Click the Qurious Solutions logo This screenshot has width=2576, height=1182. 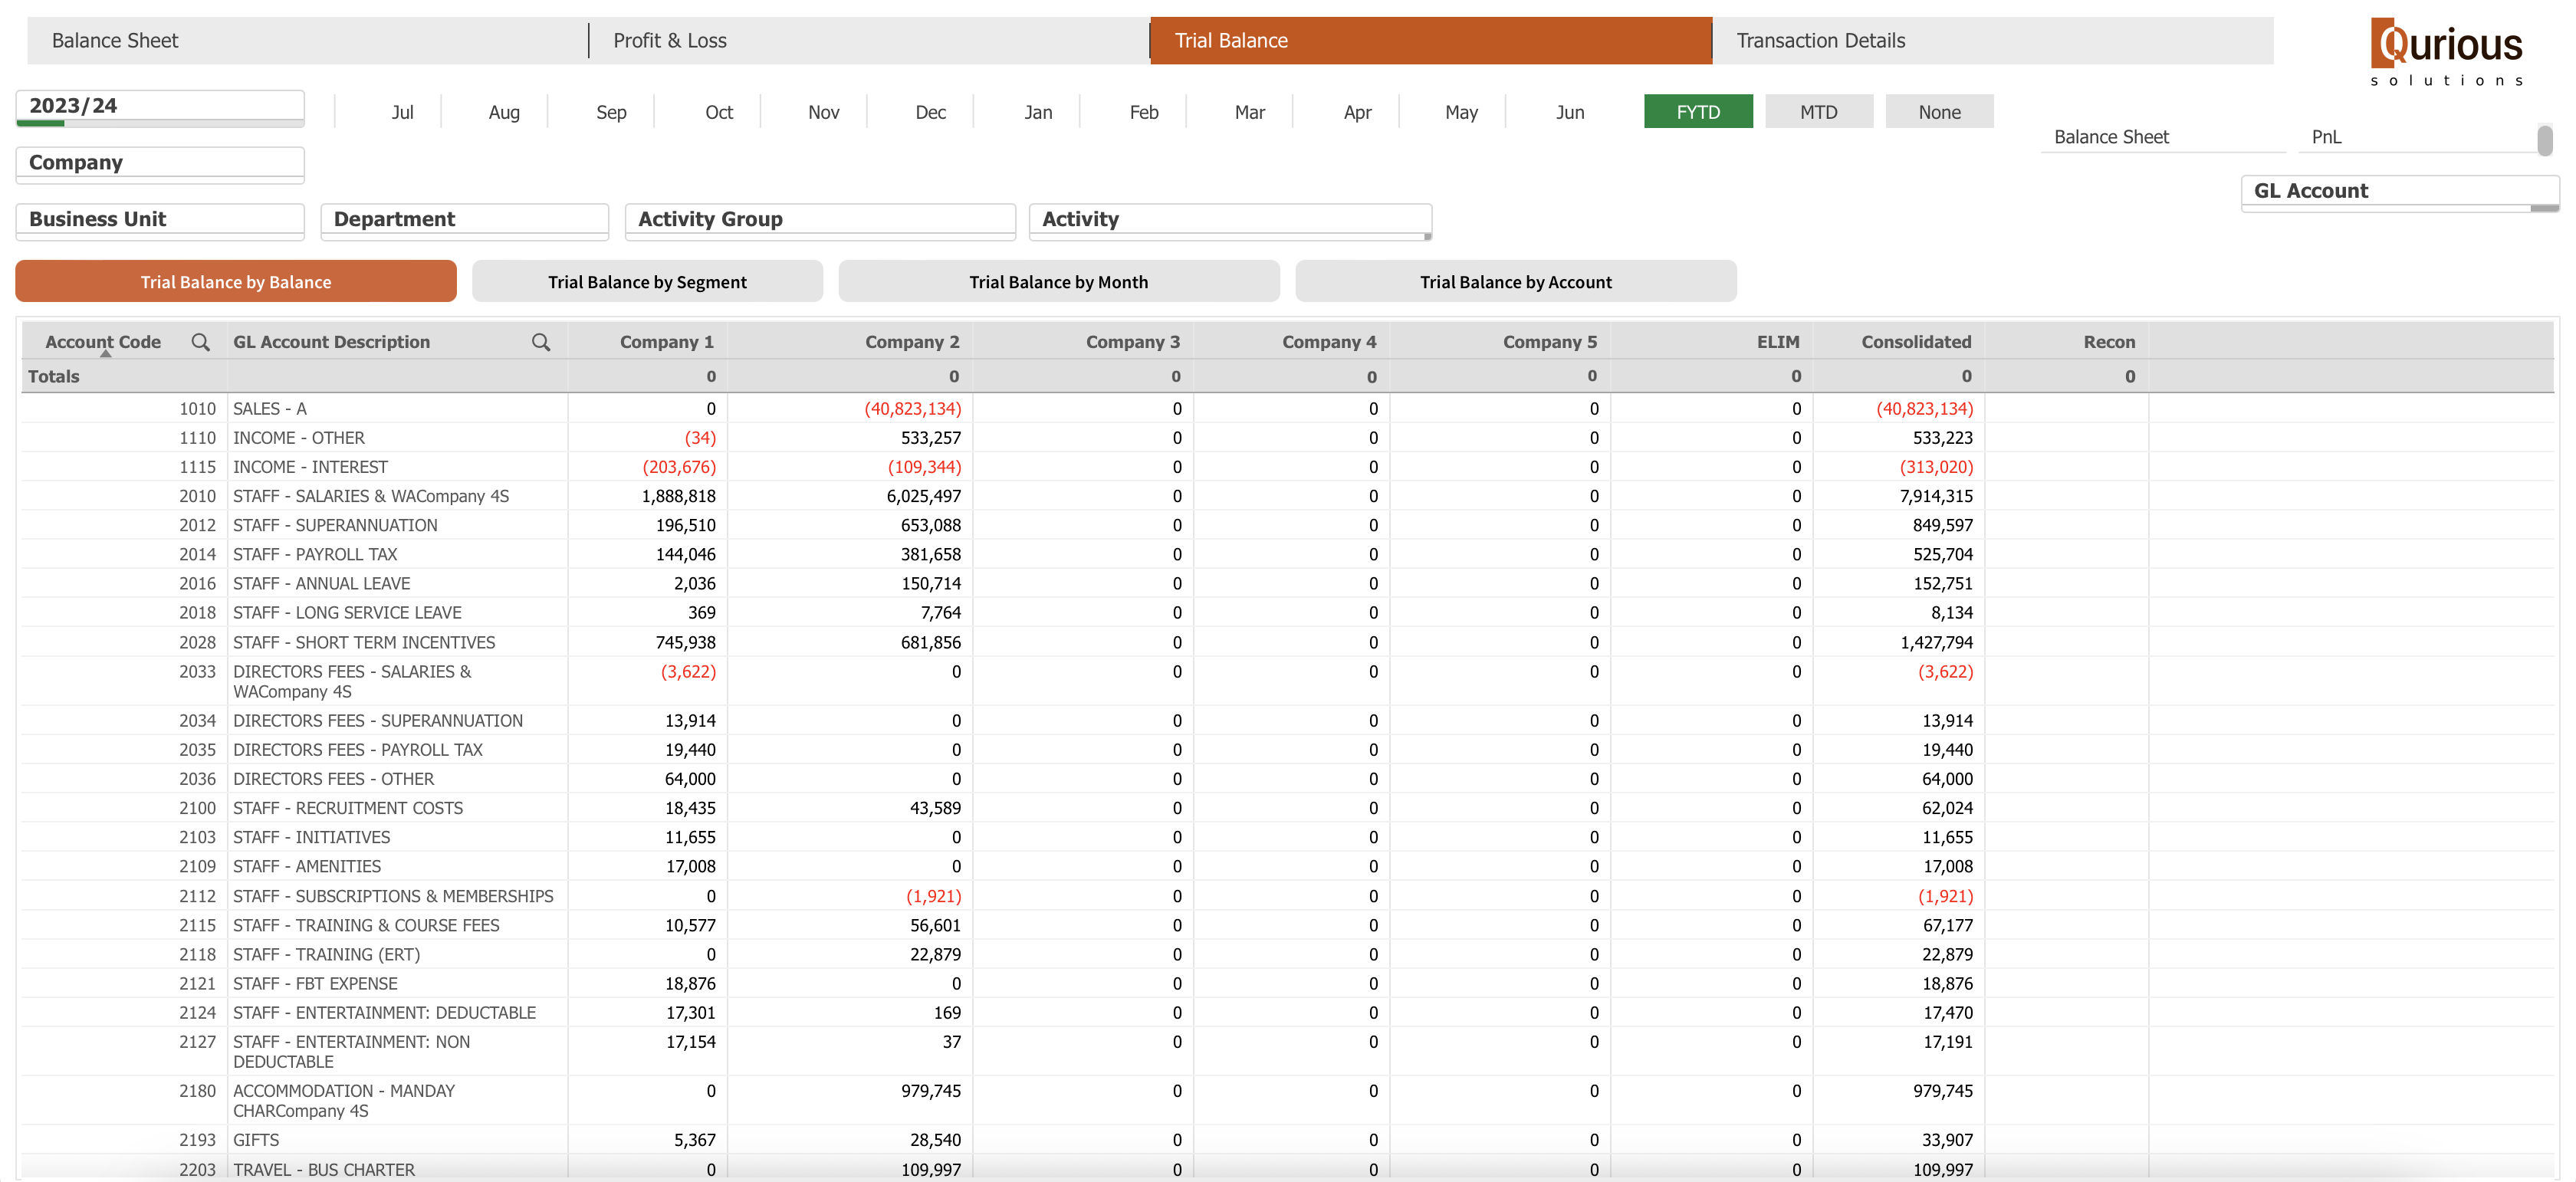click(x=2446, y=52)
